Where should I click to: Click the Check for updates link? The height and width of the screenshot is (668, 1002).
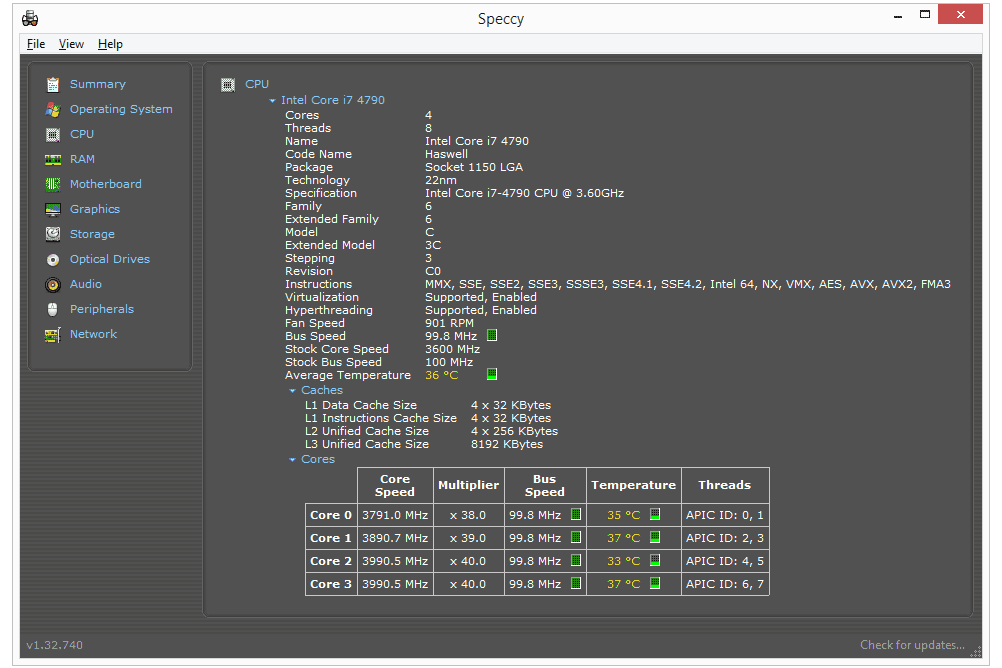912,645
